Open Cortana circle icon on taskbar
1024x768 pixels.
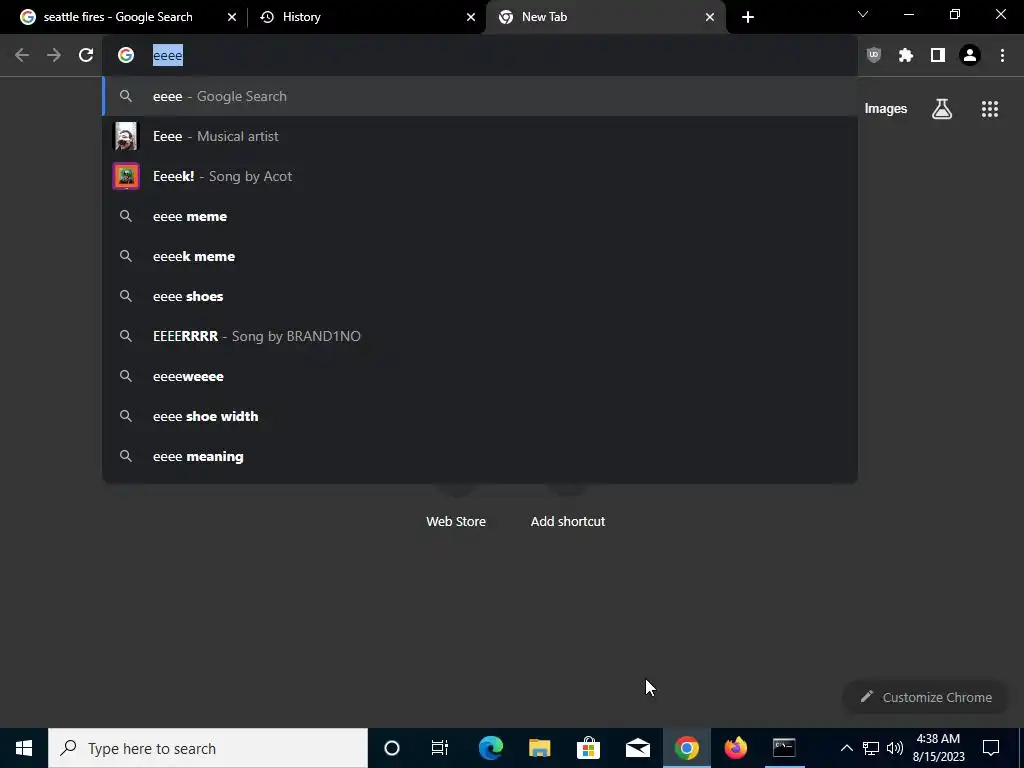(392, 748)
